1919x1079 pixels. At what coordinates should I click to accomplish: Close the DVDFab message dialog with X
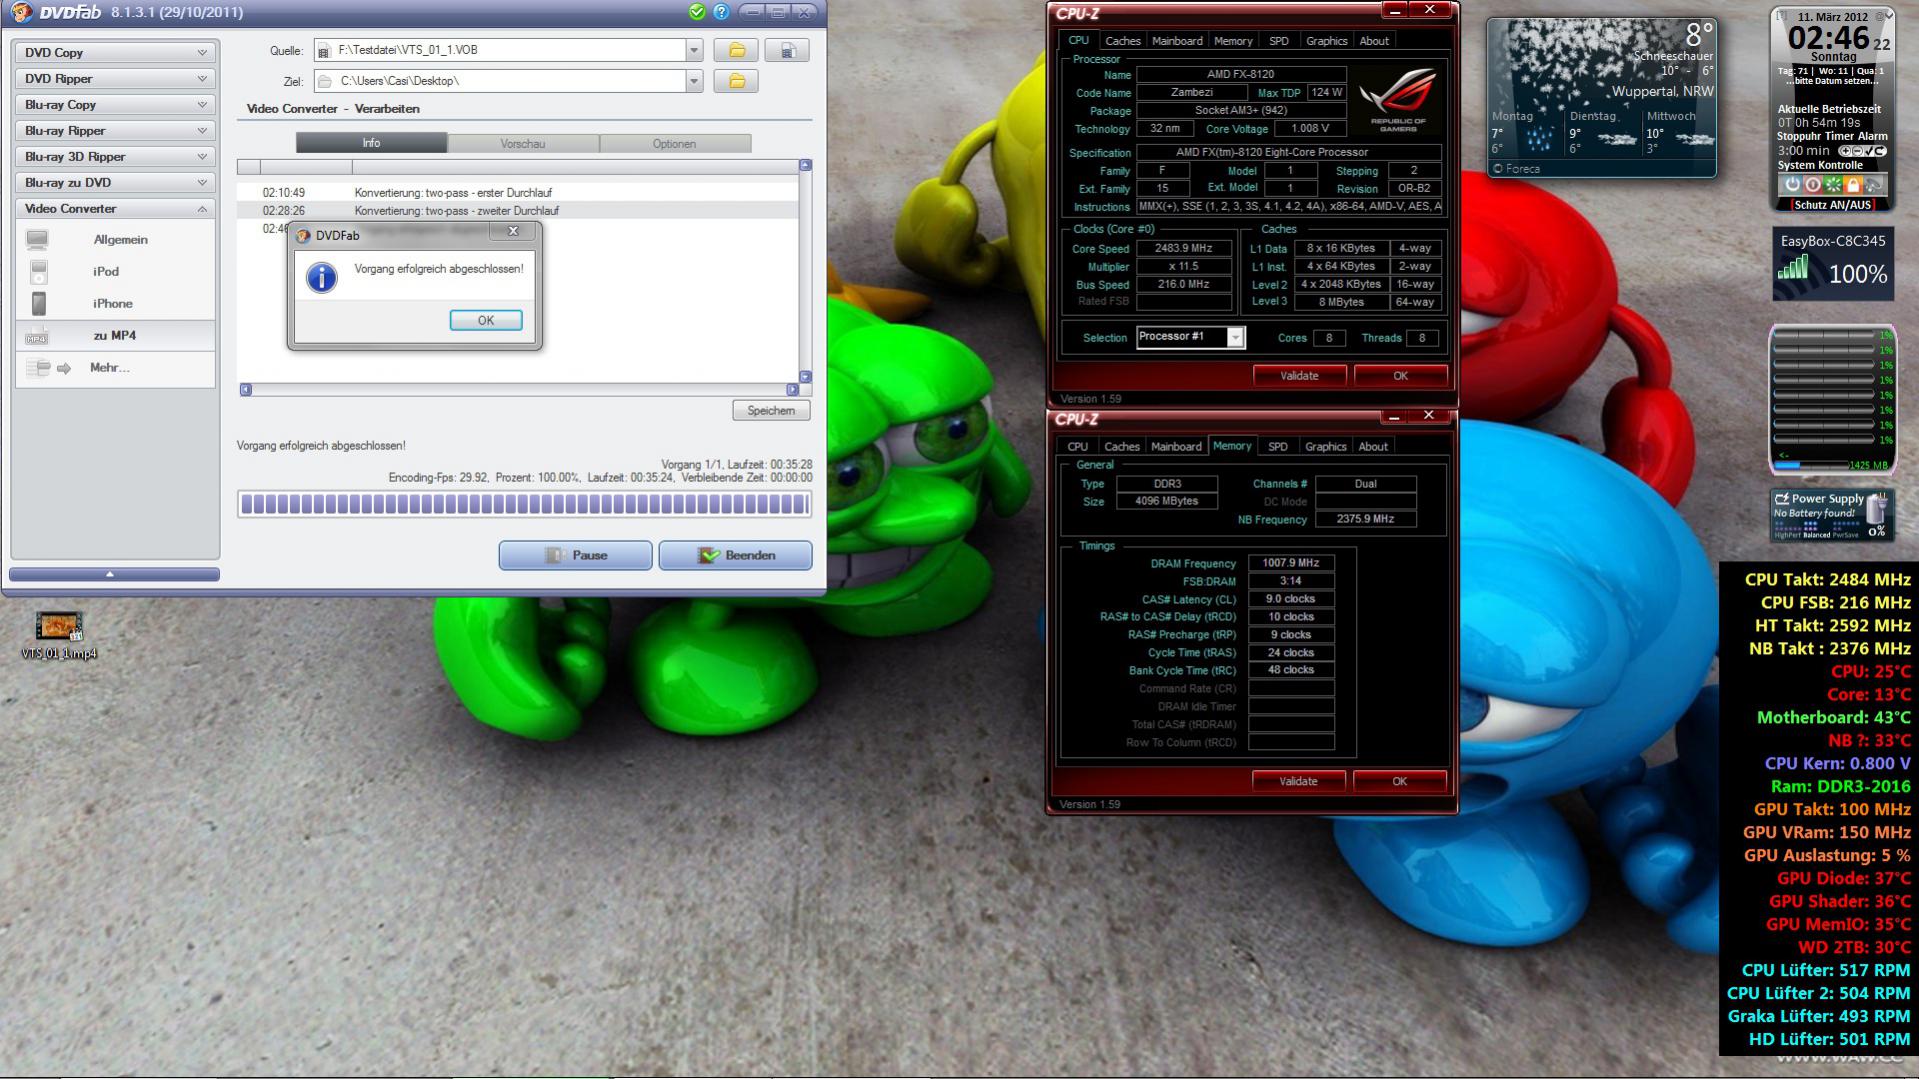(514, 231)
